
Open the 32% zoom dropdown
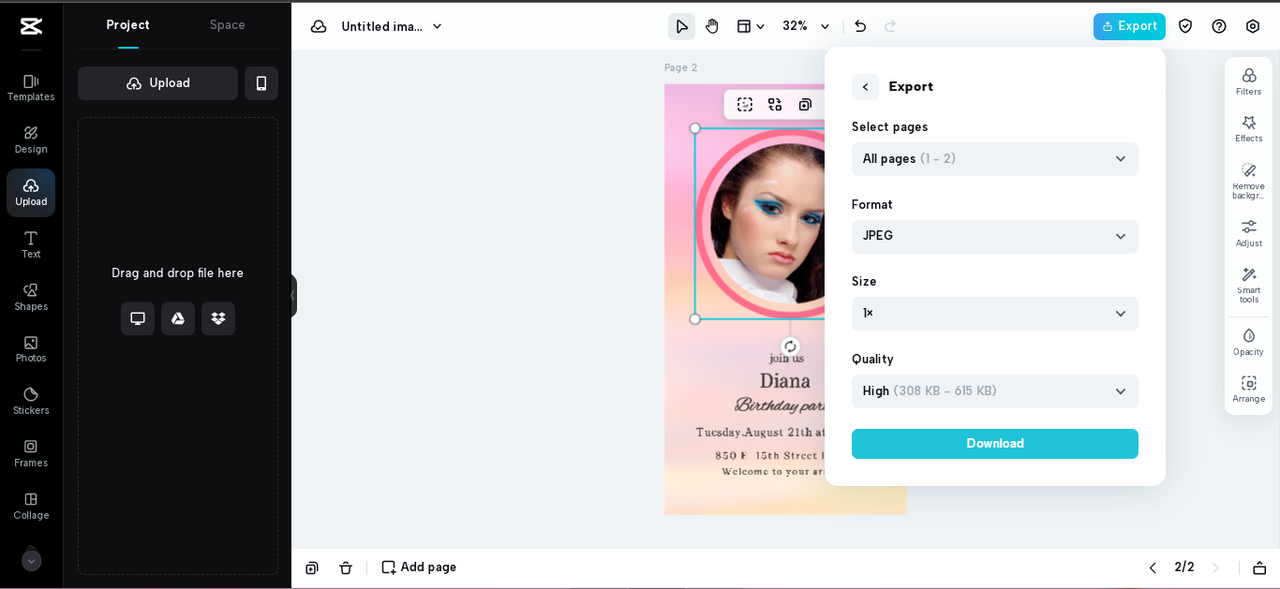tap(806, 26)
